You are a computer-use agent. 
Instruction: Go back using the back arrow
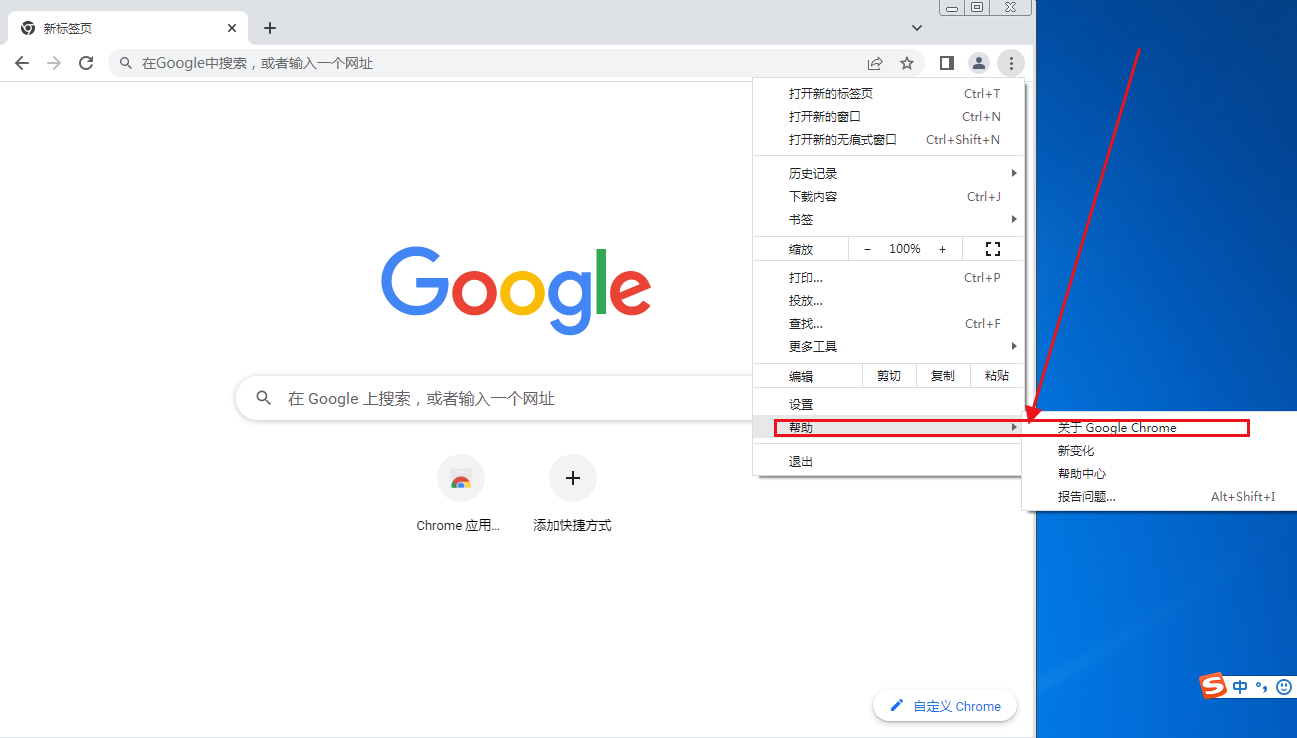22,63
